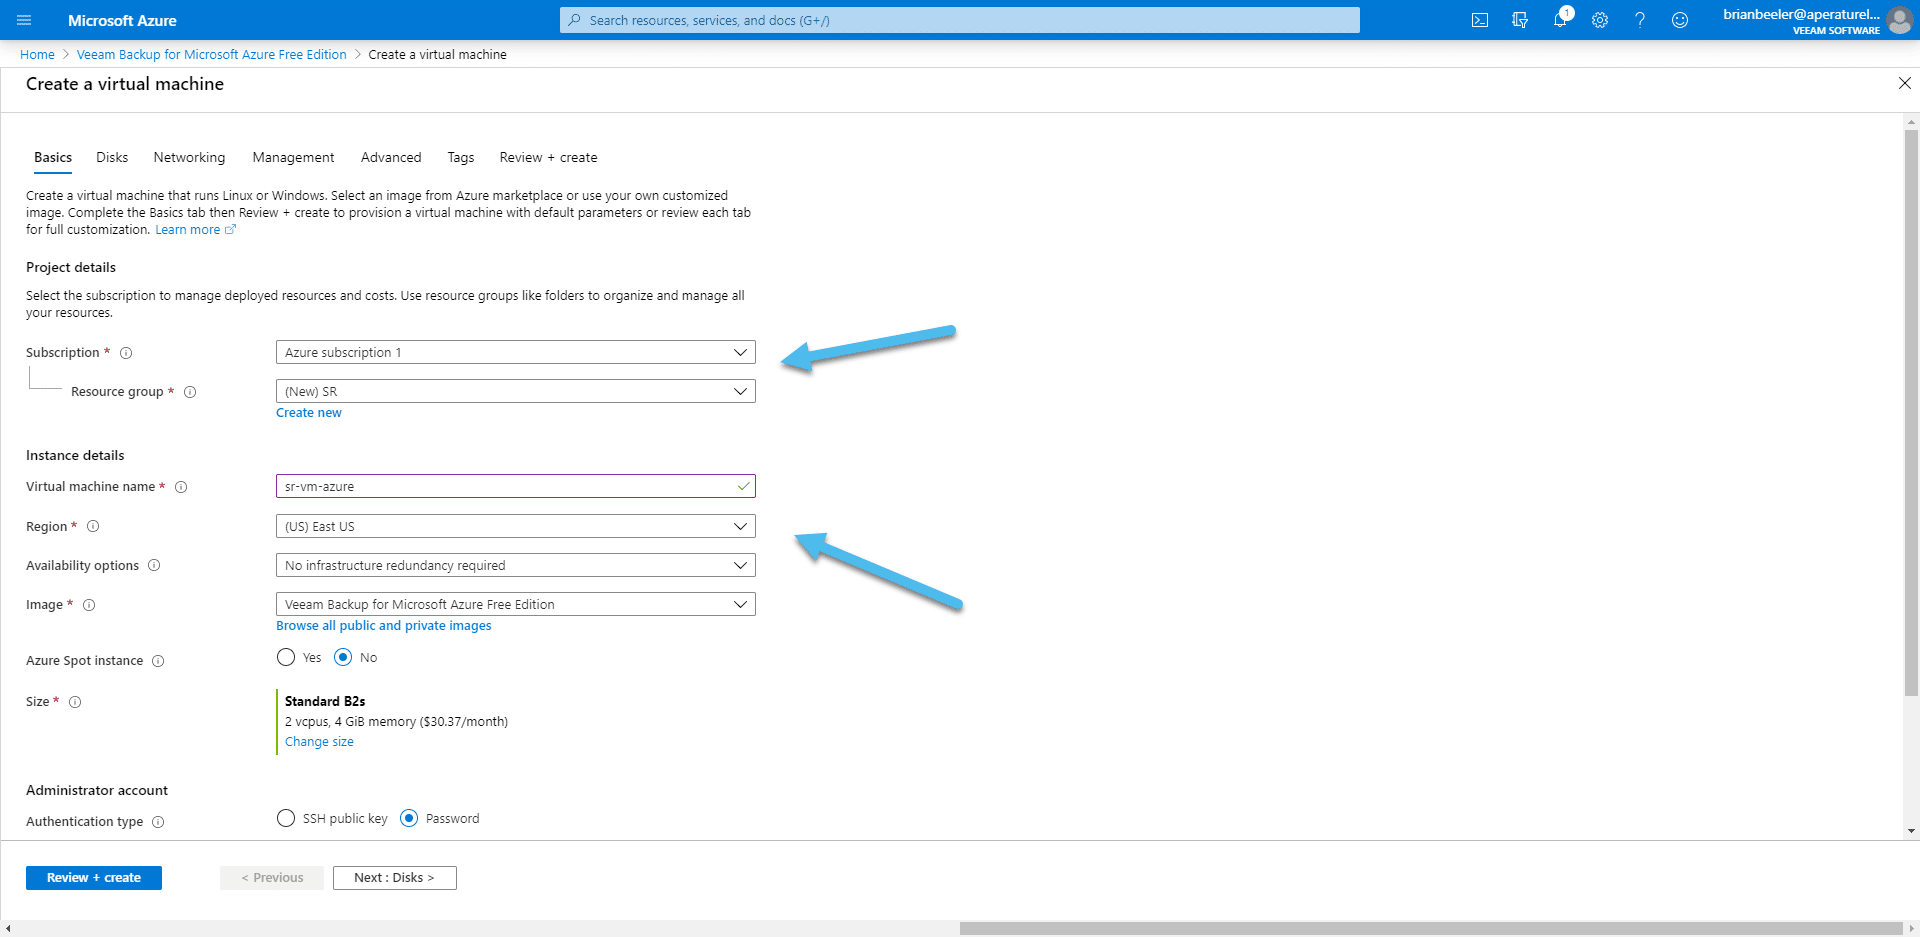This screenshot has width=1920, height=937.
Task: Open the Resource group dropdown
Action: (515, 391)
